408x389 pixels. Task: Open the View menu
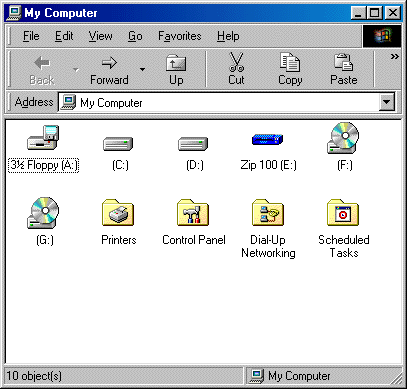point(100,36)
